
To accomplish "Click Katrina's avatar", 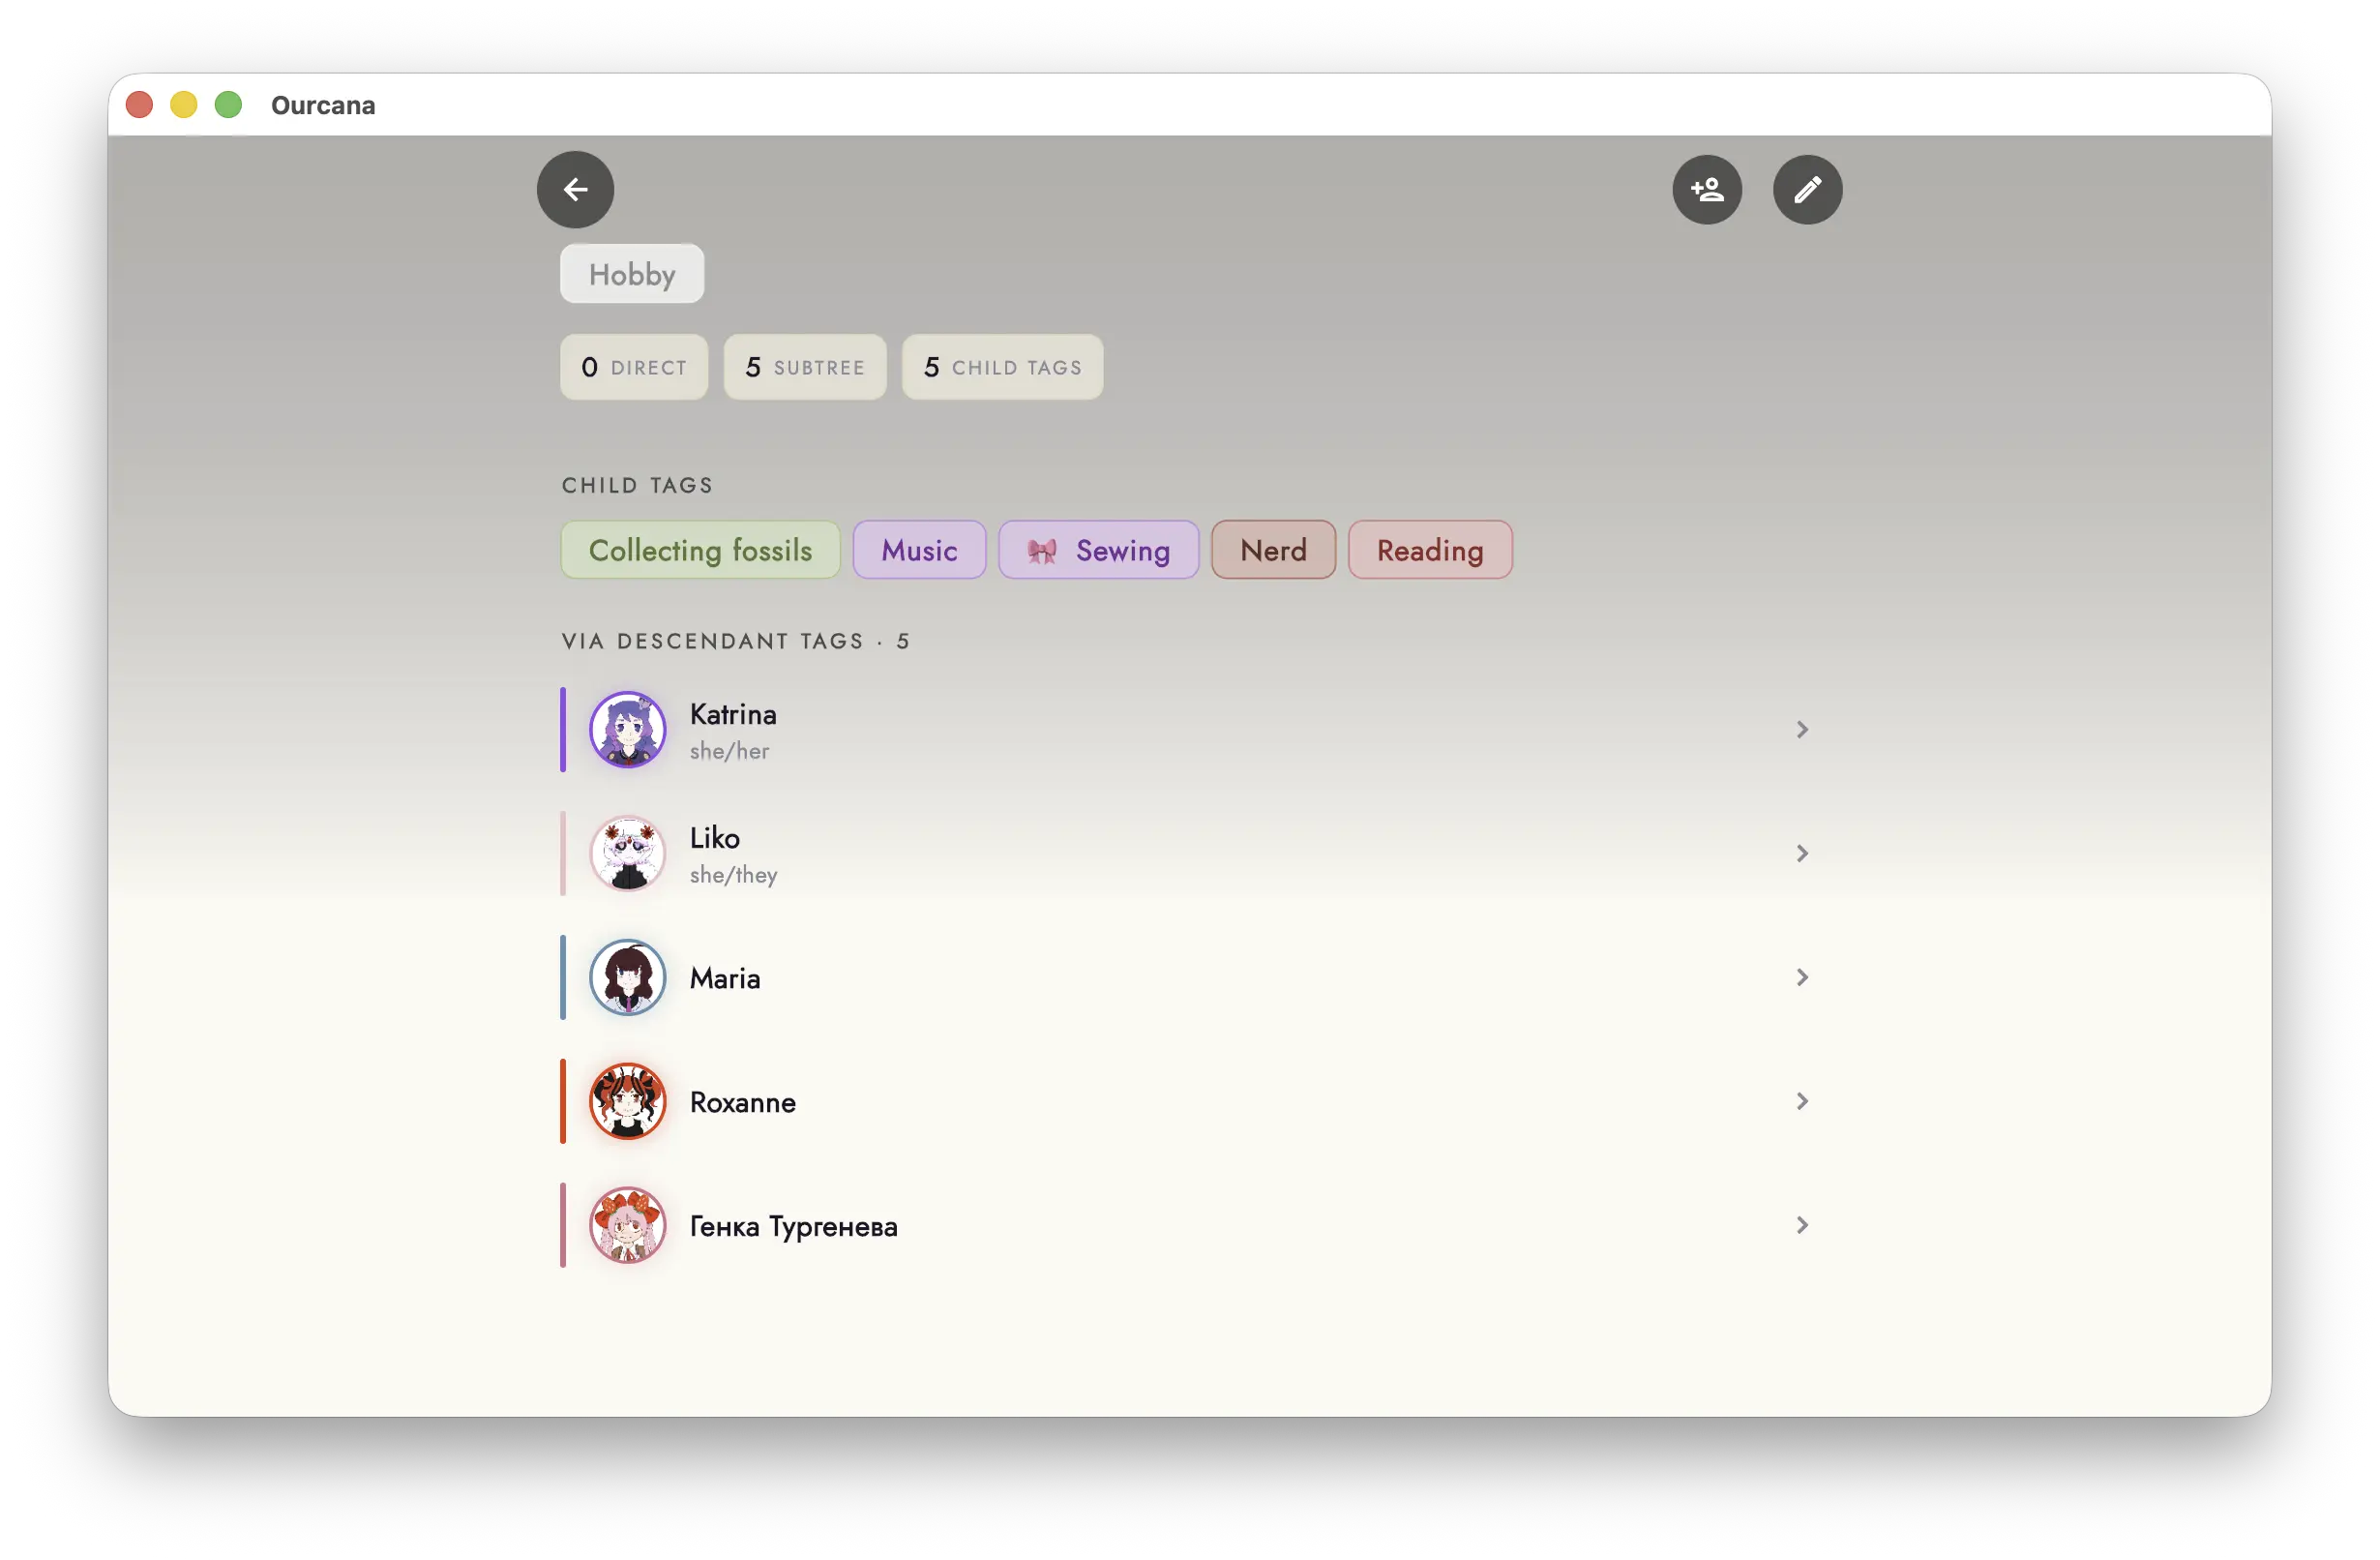I will (627, 730).
